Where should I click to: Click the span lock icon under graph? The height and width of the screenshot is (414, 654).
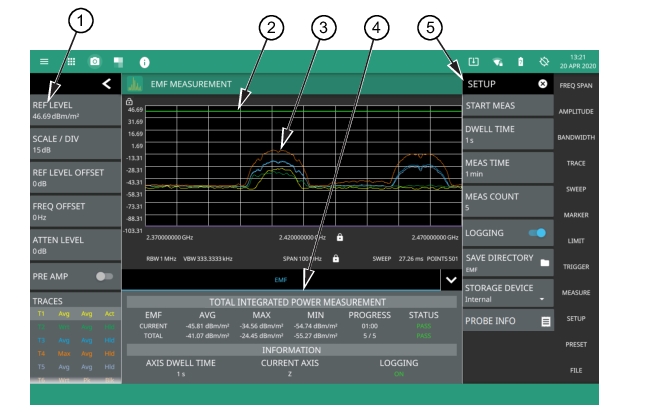[x=335, y=258]
